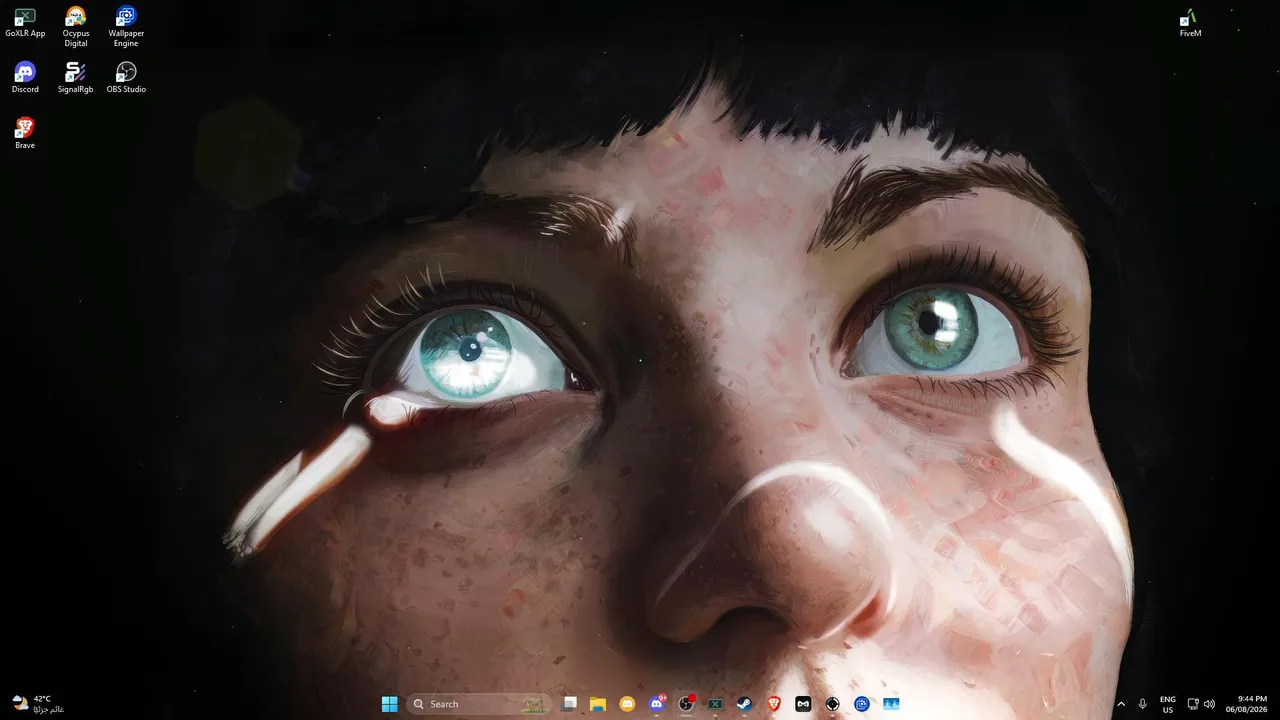Open File Explorer from the taskbar

coord(598,704)
